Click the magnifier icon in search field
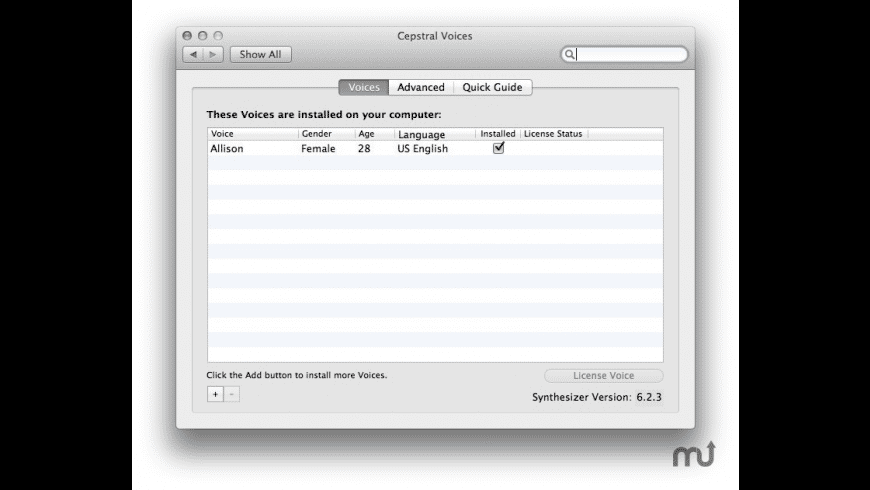The image size is (870, 490). [569, 54]
